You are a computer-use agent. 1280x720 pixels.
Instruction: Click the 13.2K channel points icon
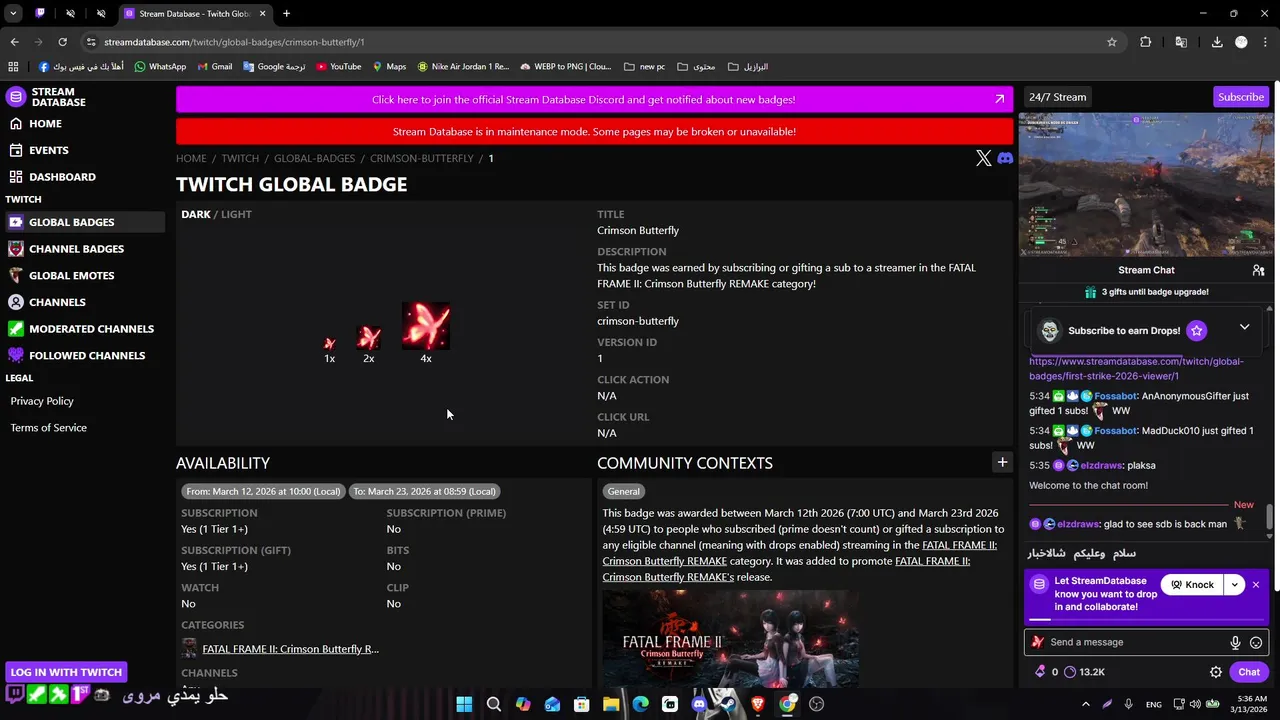pos(1070,672)
